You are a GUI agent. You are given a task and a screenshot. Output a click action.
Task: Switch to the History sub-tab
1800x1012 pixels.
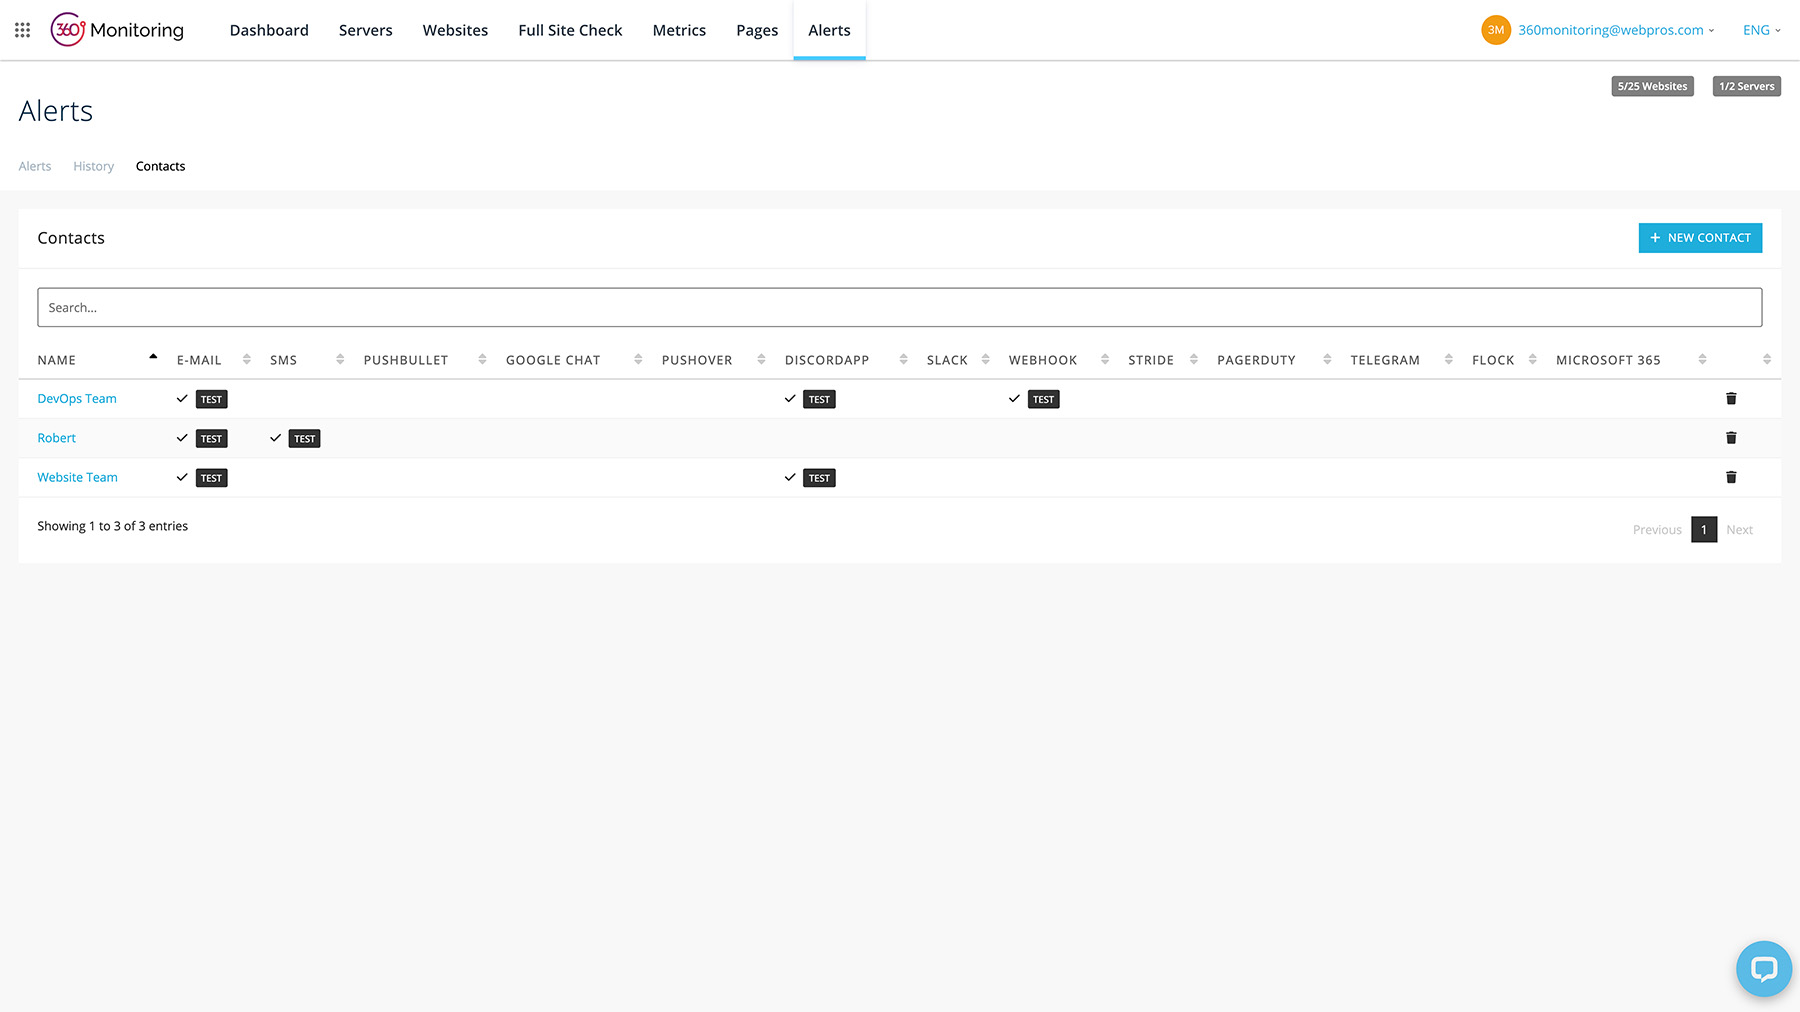[93, 166]
